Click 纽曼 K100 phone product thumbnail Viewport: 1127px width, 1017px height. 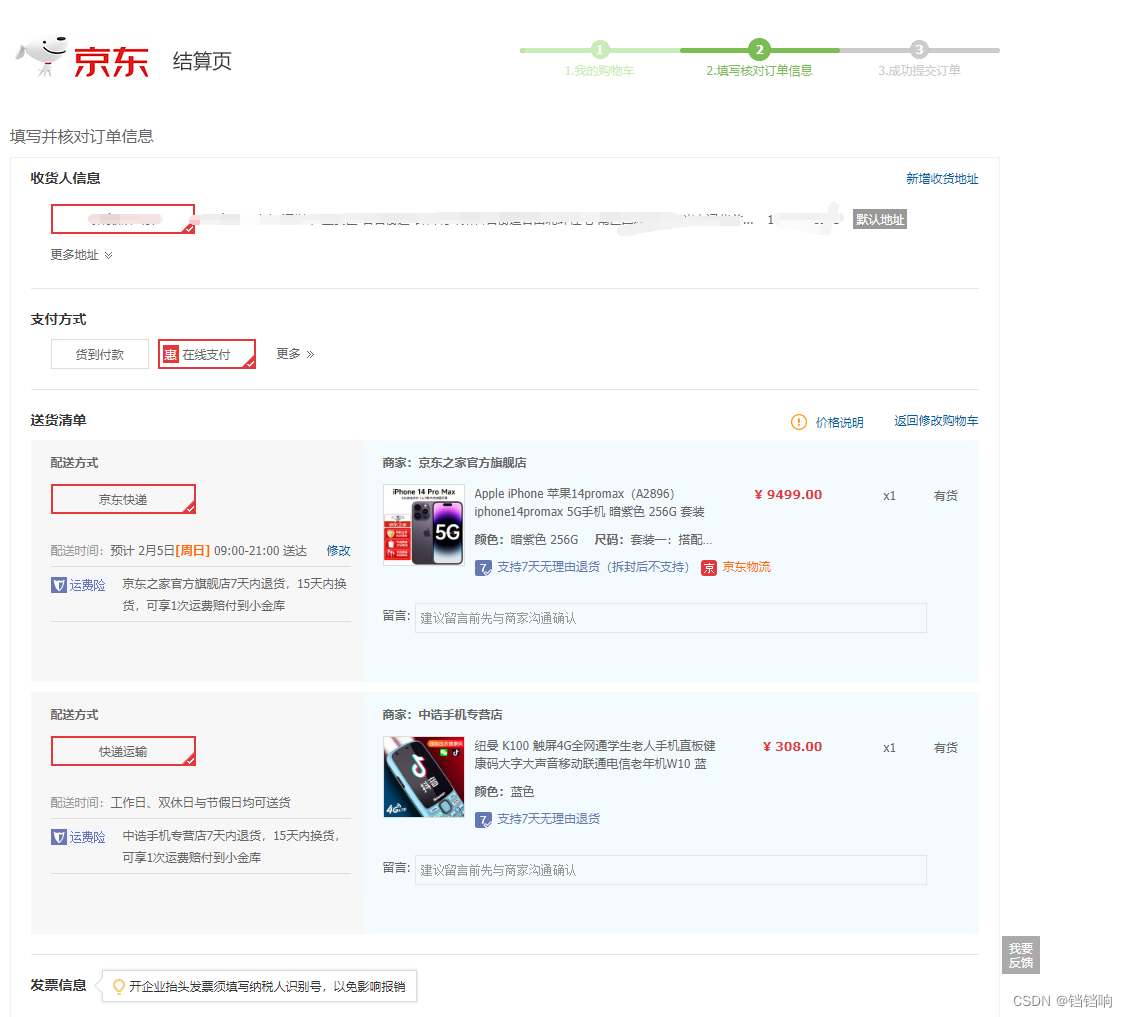423,777
